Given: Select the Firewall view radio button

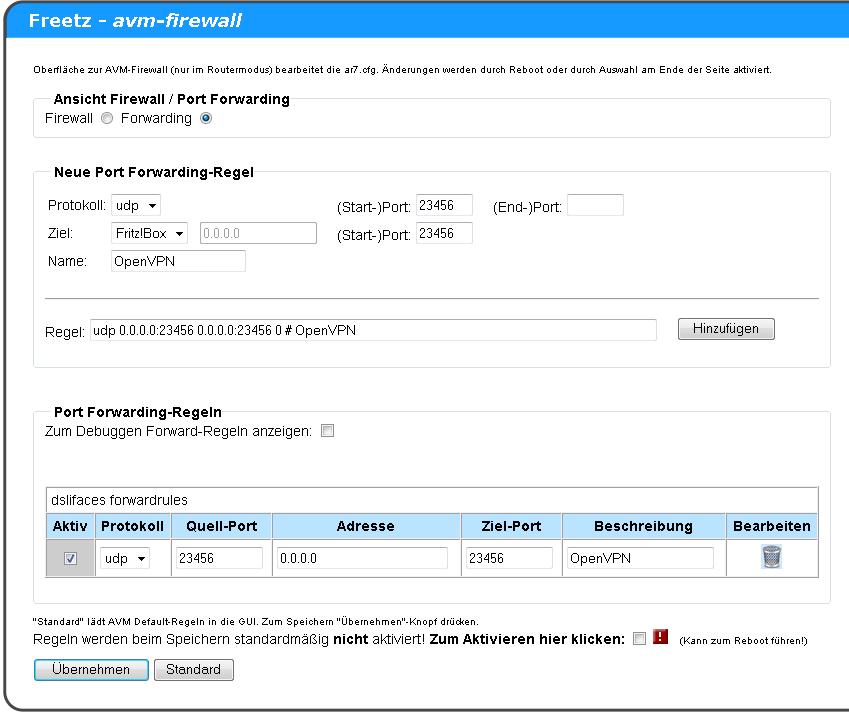Looking at the screenshot, I should pos(107,118).
